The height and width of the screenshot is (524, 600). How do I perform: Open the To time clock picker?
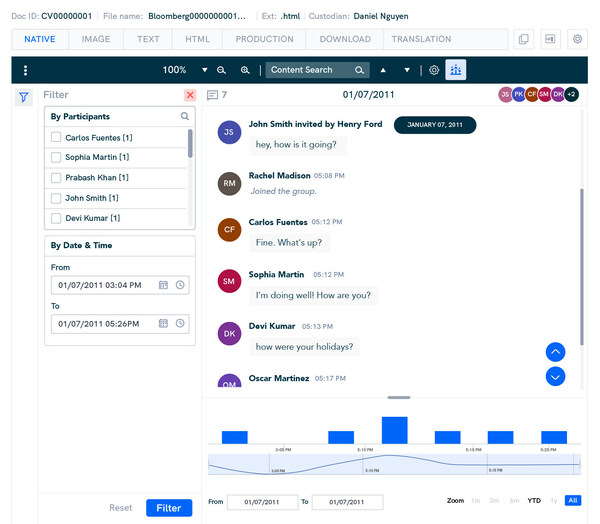click(180, 323)
